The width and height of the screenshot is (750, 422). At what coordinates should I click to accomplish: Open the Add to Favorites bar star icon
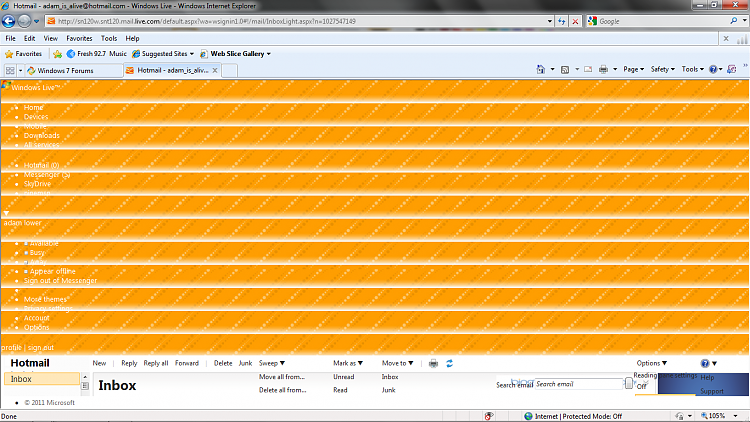click(58, 54)
